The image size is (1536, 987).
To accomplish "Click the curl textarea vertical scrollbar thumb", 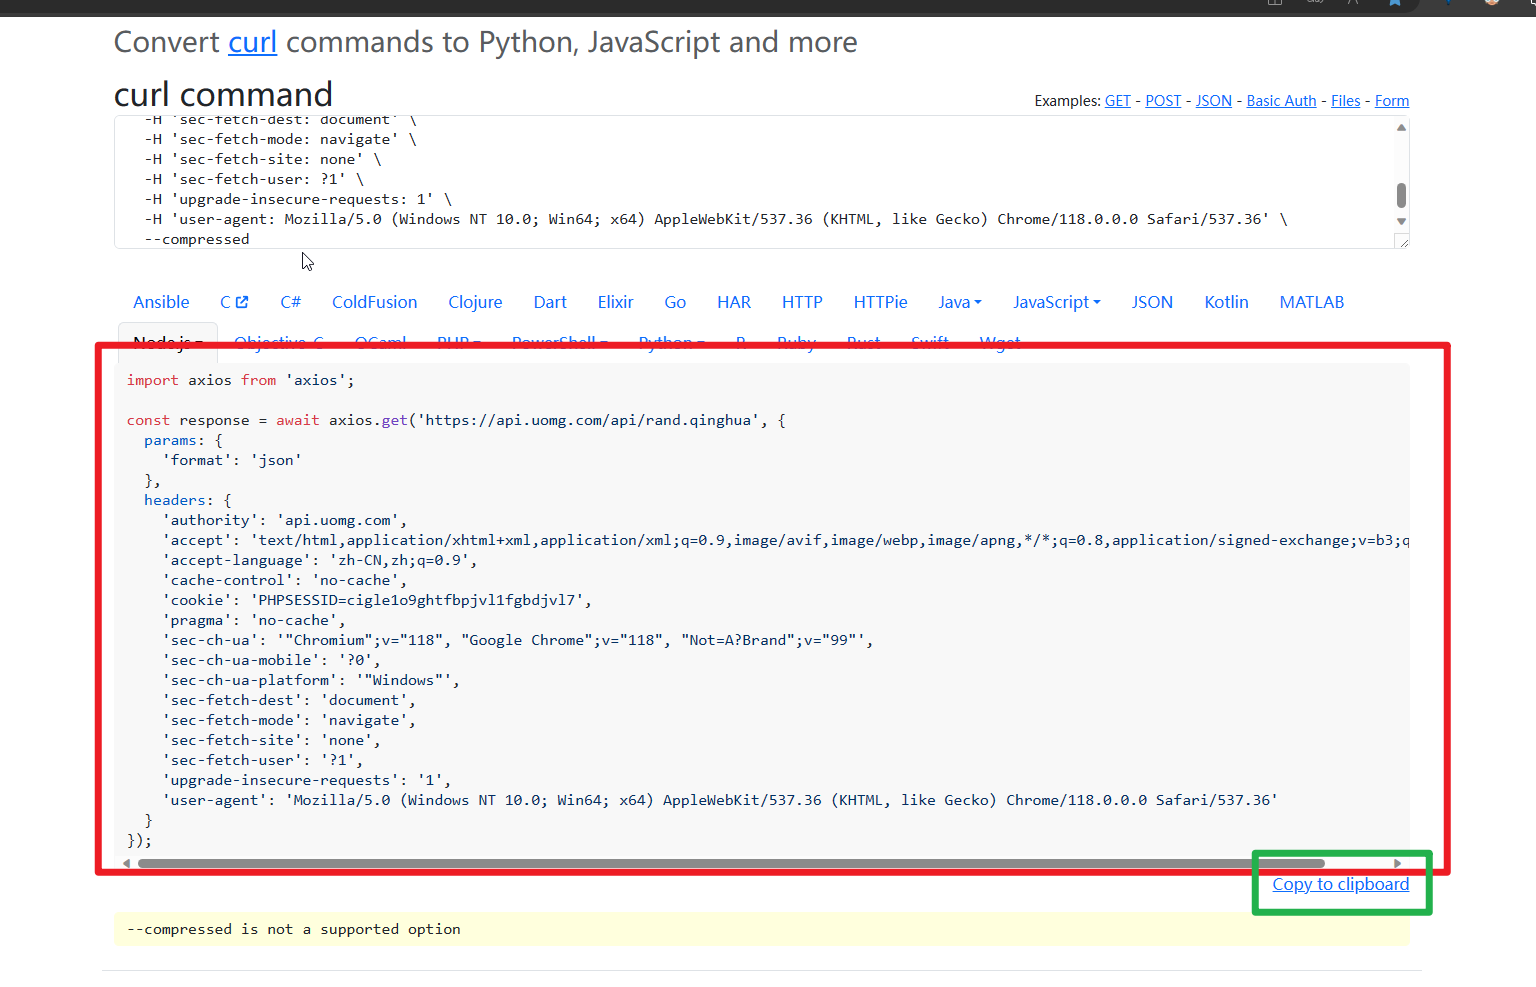I will click(1401, 195).
